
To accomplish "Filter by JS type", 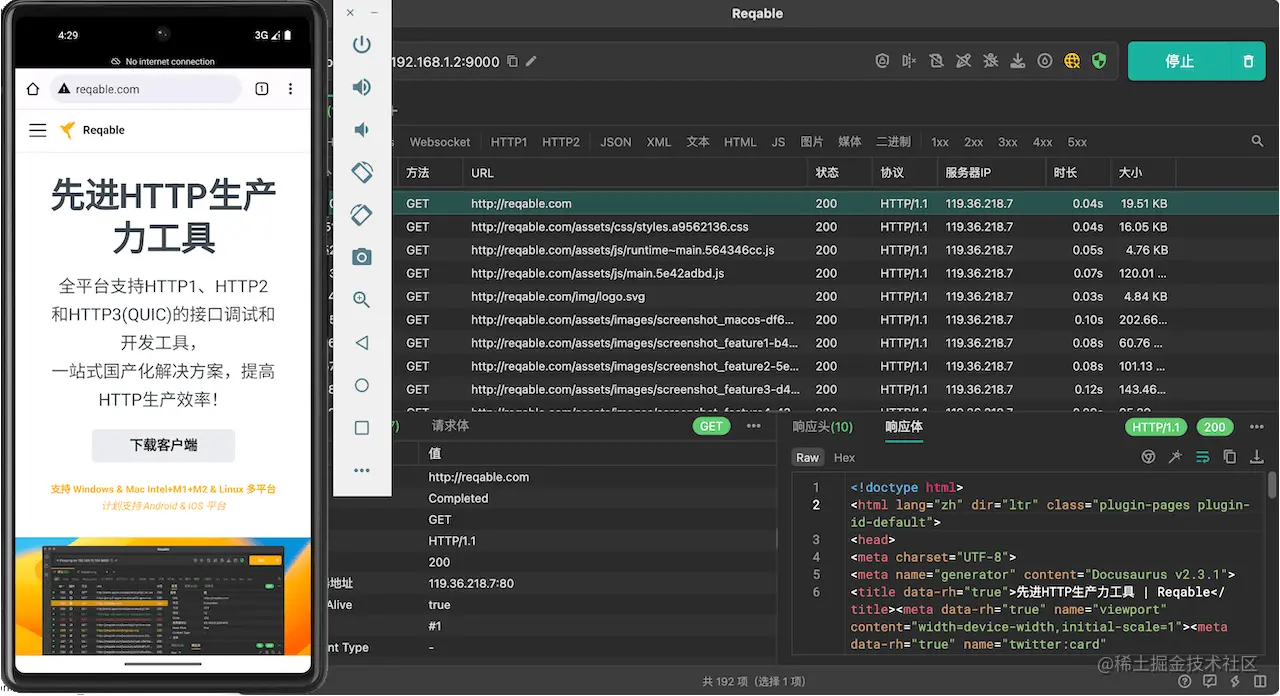I will [778, 142].
